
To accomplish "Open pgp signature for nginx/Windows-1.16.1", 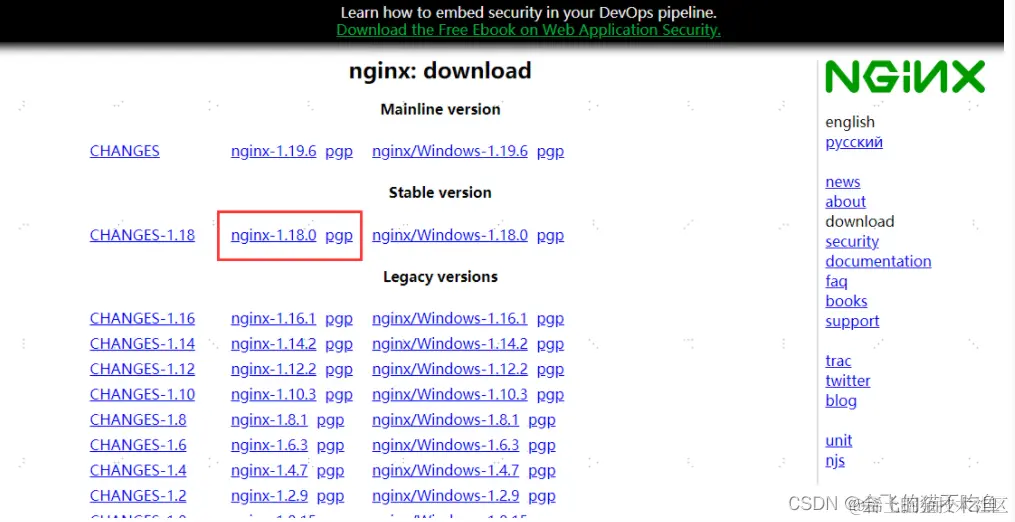I will (550, 320).
